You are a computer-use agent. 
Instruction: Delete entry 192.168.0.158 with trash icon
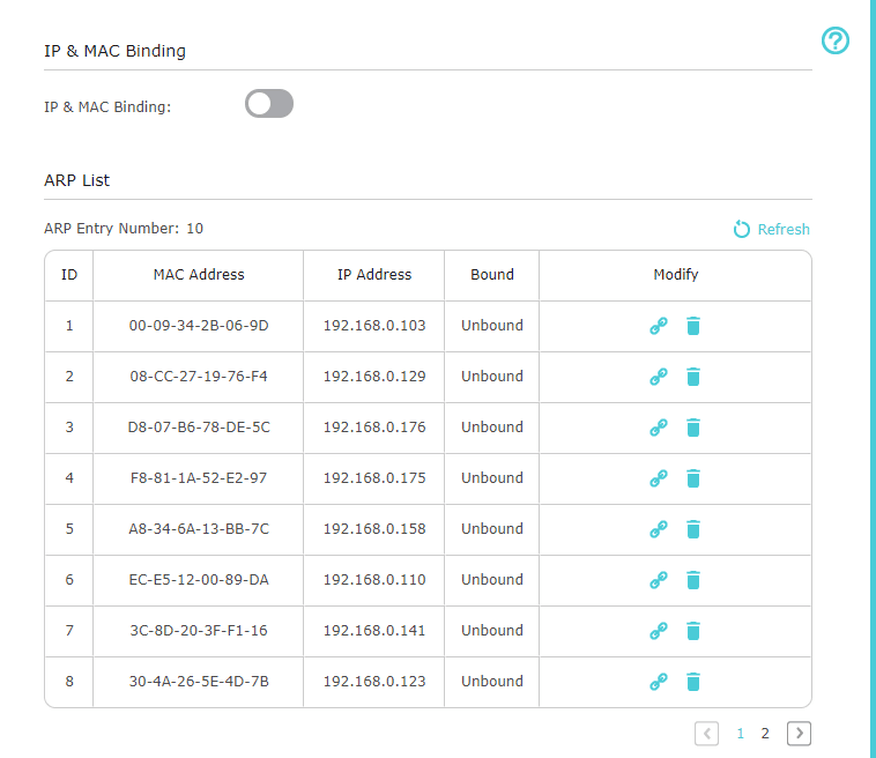coord(693,529)
